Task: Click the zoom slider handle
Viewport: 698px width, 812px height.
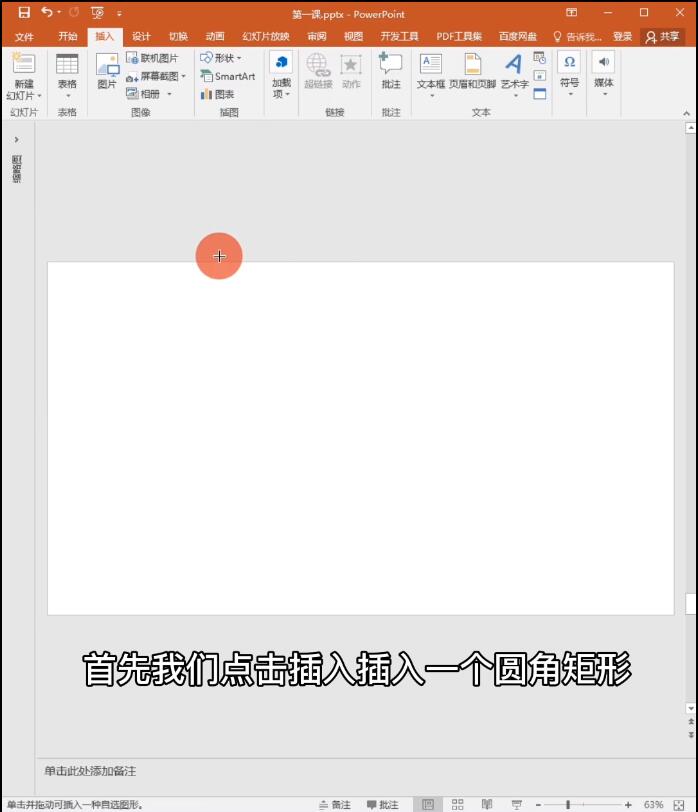Action: pos(568,805)
